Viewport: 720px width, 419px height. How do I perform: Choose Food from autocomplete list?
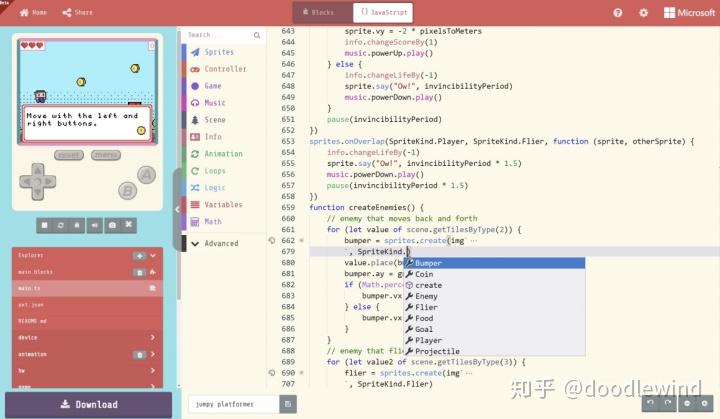tap(494, 318)
